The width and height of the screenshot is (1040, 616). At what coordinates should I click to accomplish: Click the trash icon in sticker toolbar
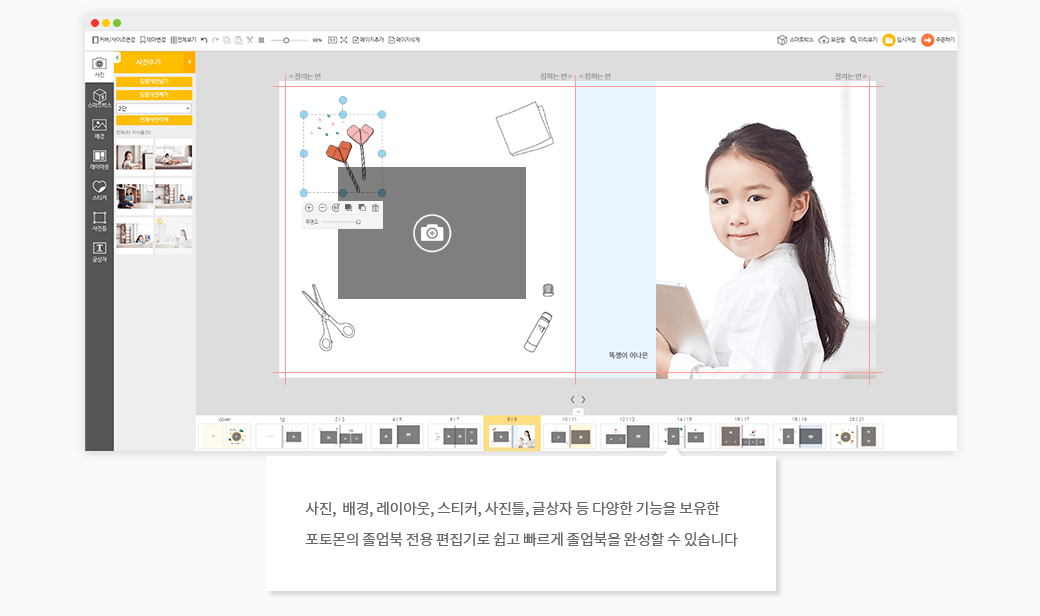[x=376, y=208]
